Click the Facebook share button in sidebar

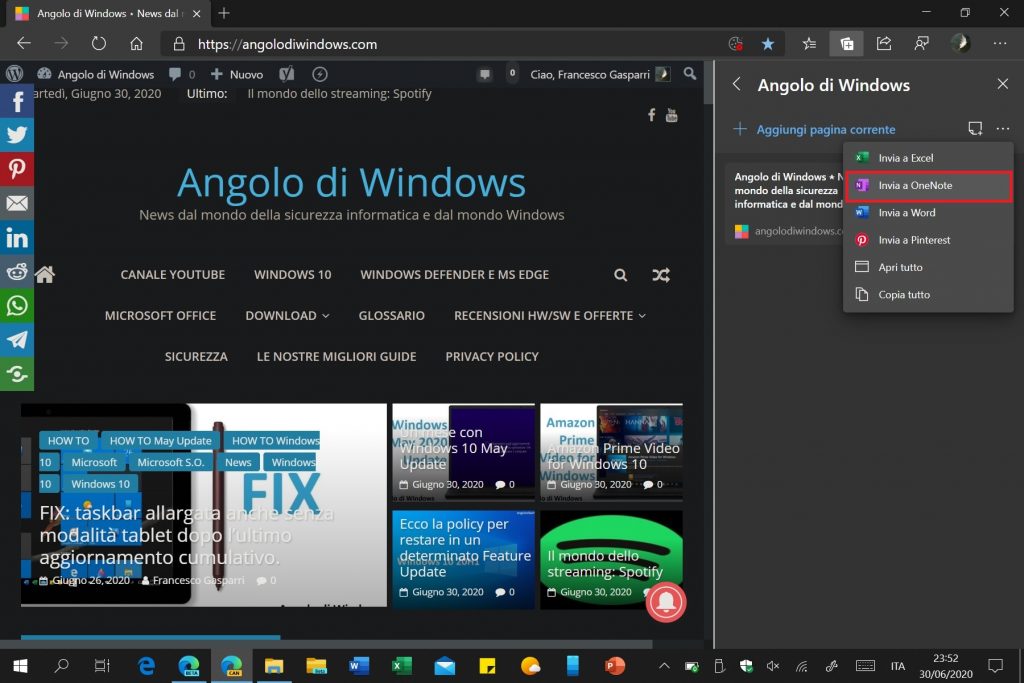[x=17, y=101]
